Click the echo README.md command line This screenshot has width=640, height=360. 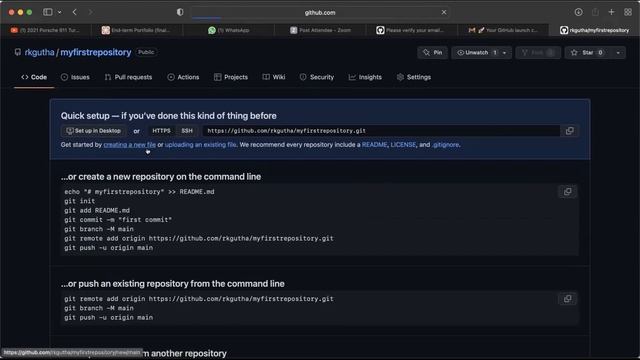(139, 192)
